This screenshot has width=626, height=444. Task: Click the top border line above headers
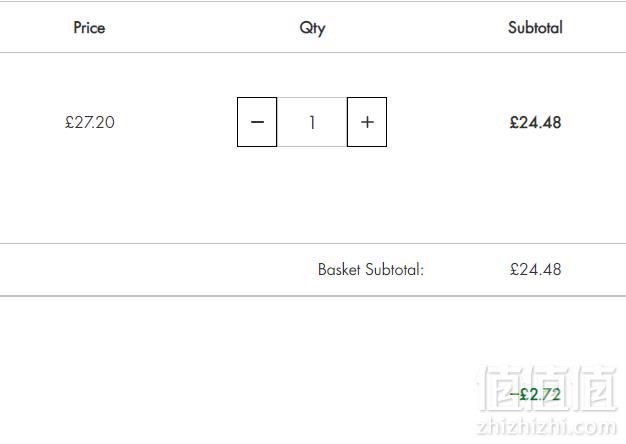[313, 1]
